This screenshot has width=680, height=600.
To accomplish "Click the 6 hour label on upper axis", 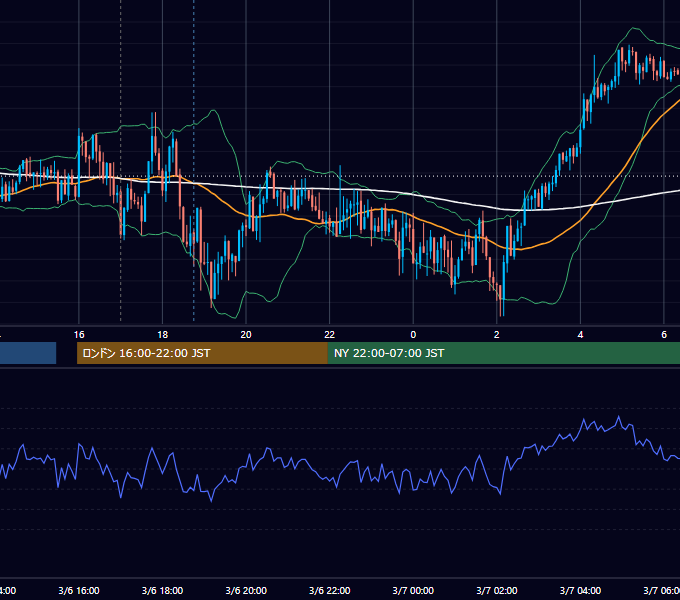I will click(664, 335).
